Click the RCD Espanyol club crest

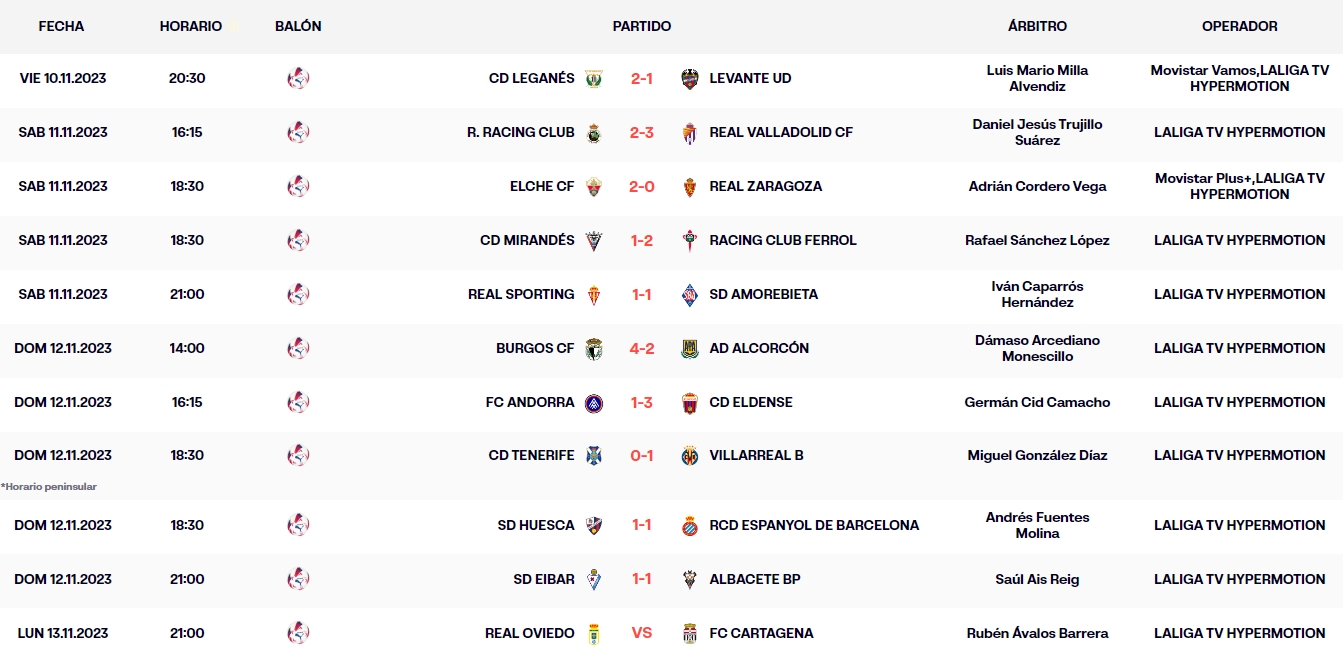click(x=690, y=525)
